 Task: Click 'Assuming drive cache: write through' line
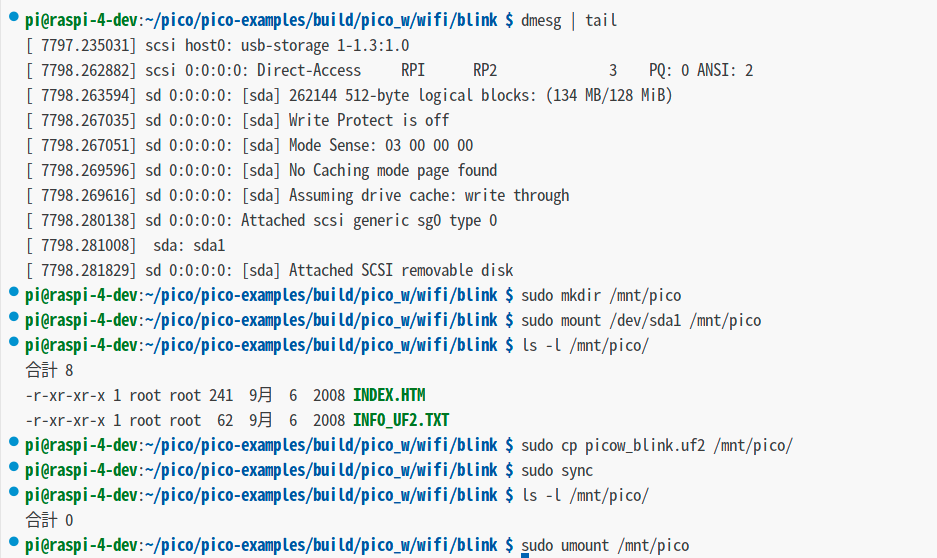tap(297, 196)
